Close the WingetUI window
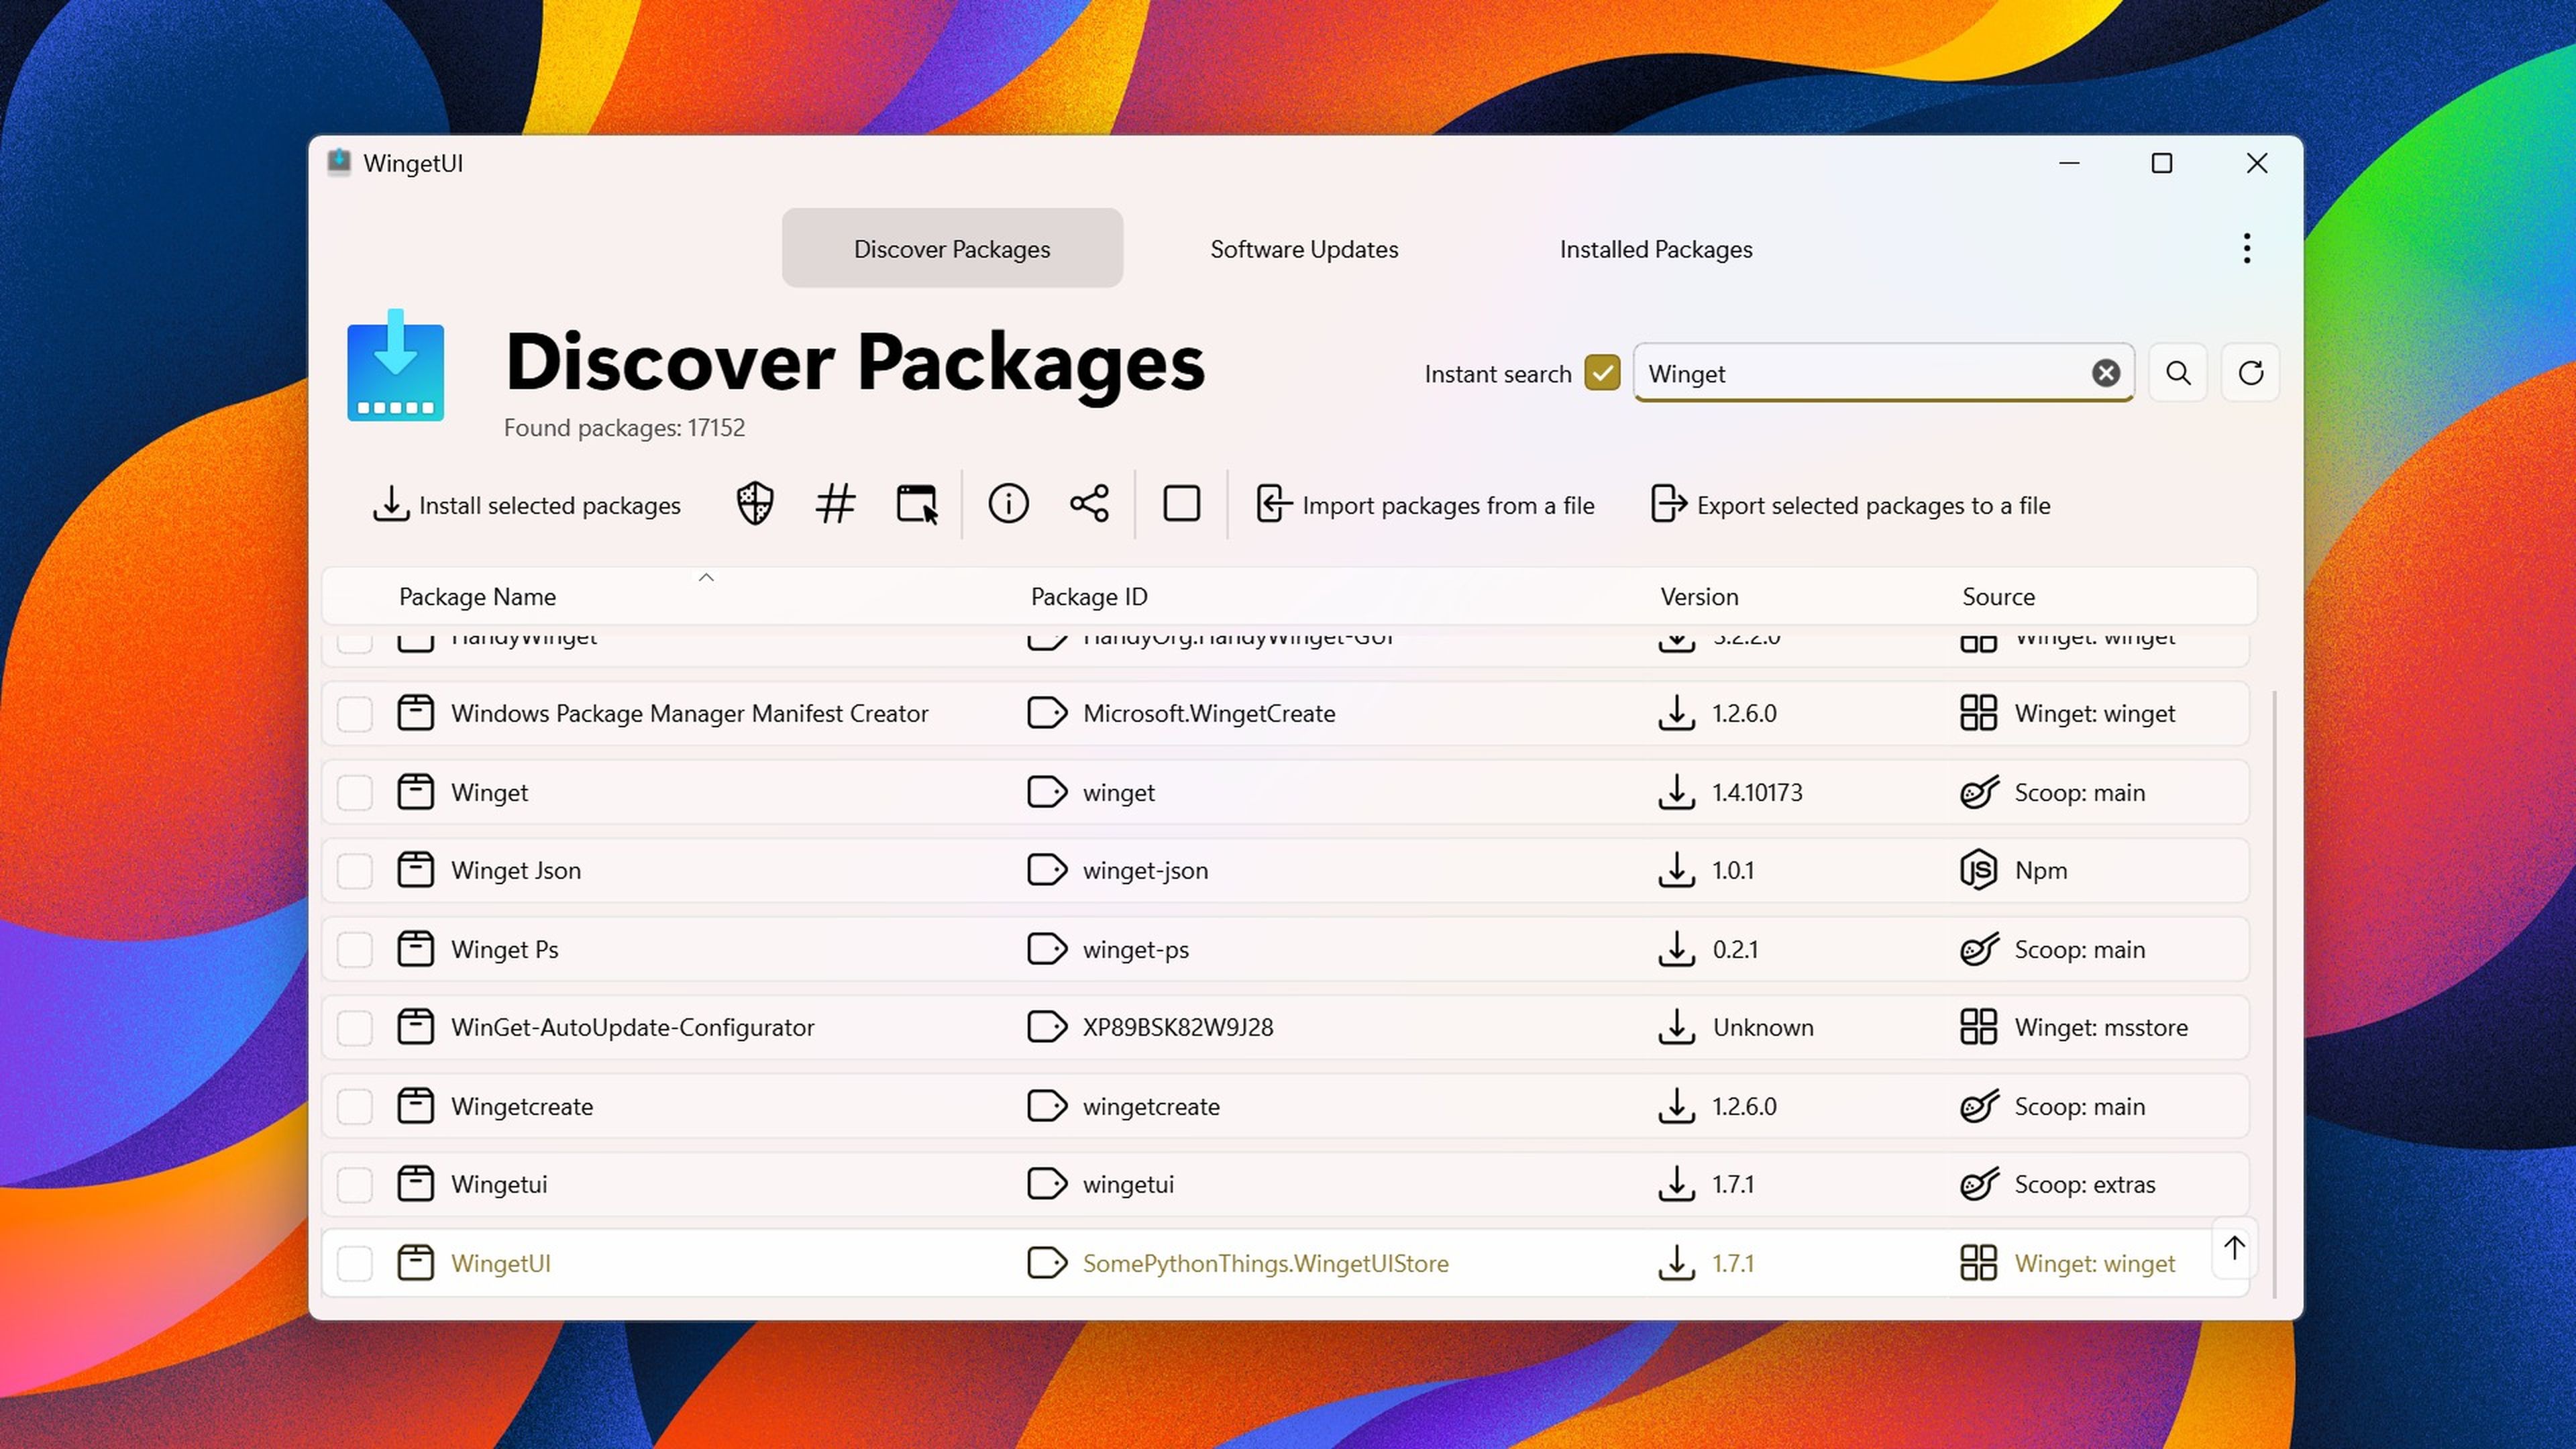The height and width of the screenshot is (1449, 2576). tap(2256, 163)
